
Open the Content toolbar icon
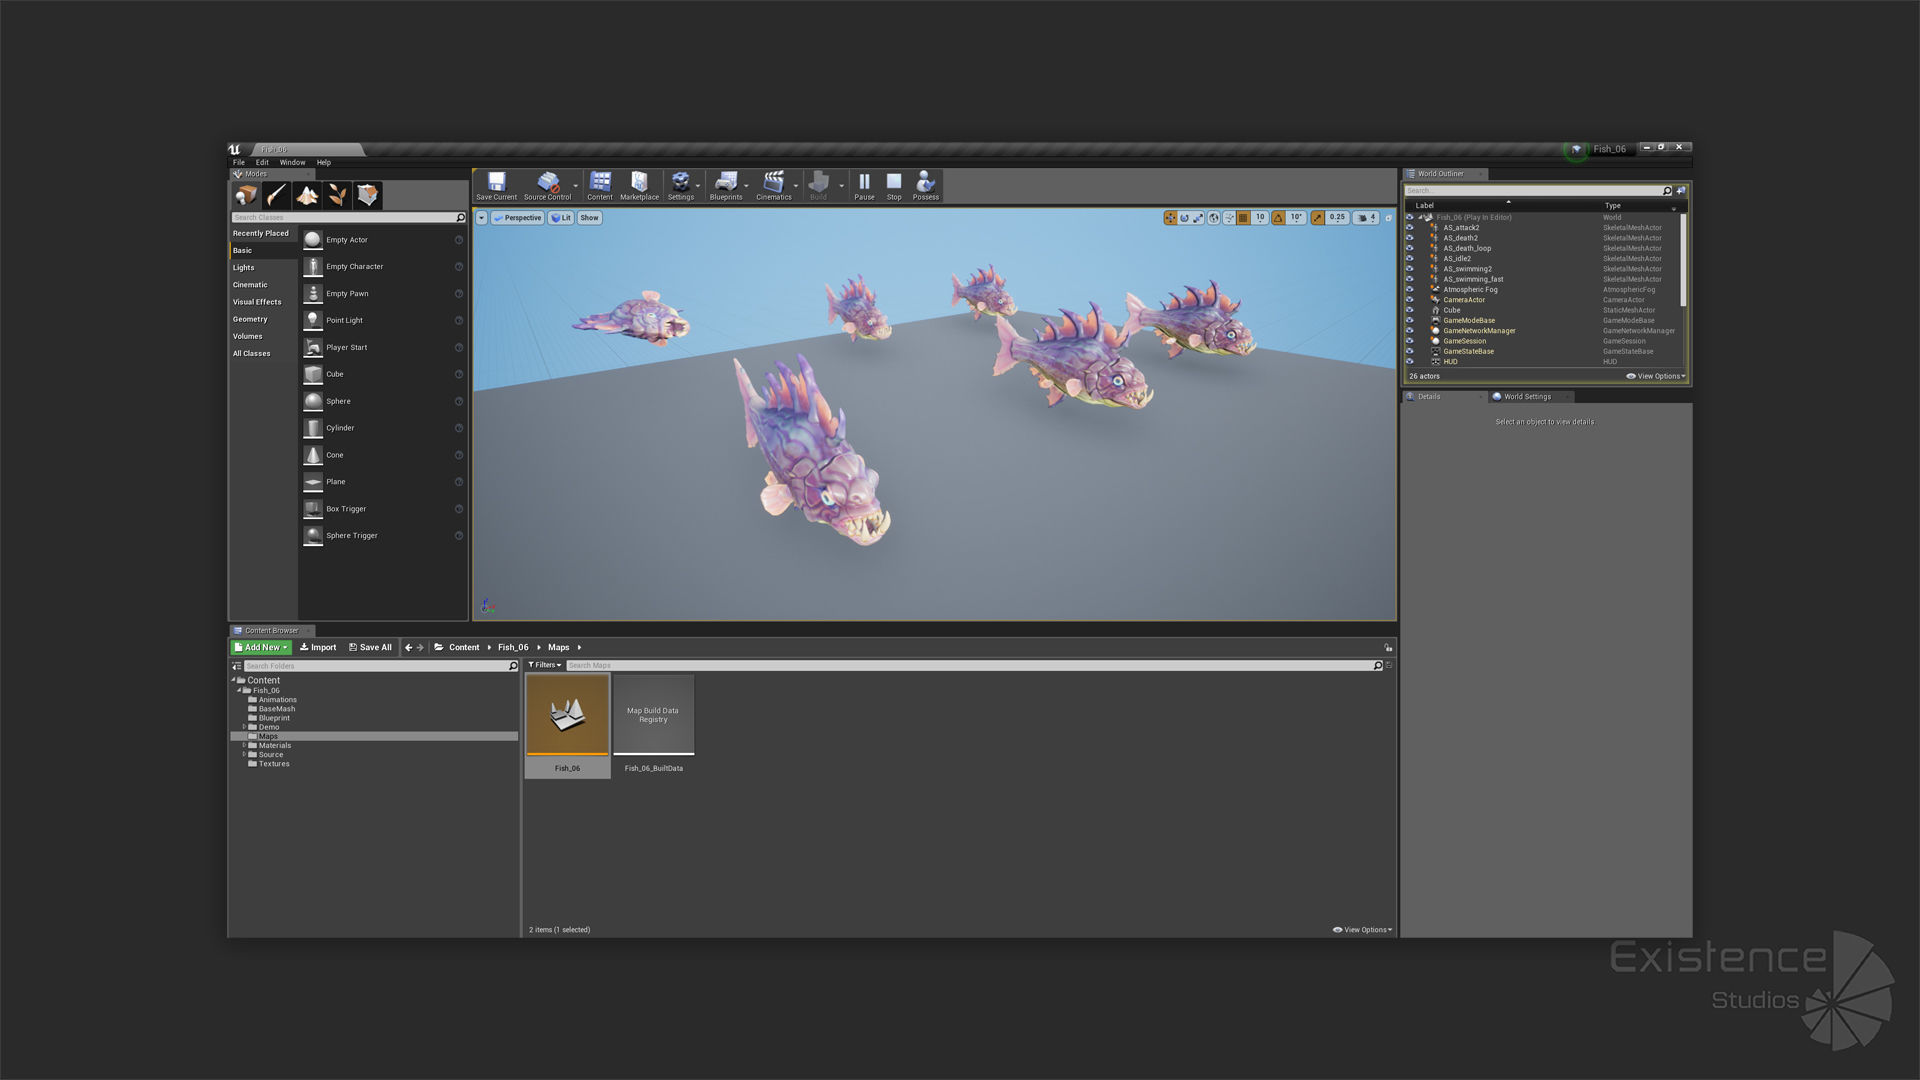[x=600, y=186]
